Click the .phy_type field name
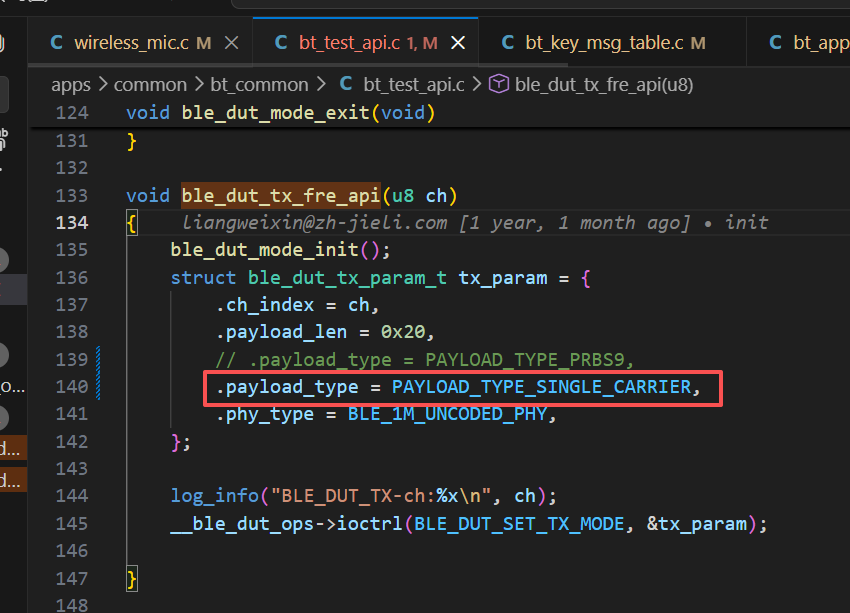Screen dimensions: 850x613 [x=265, y=414]
